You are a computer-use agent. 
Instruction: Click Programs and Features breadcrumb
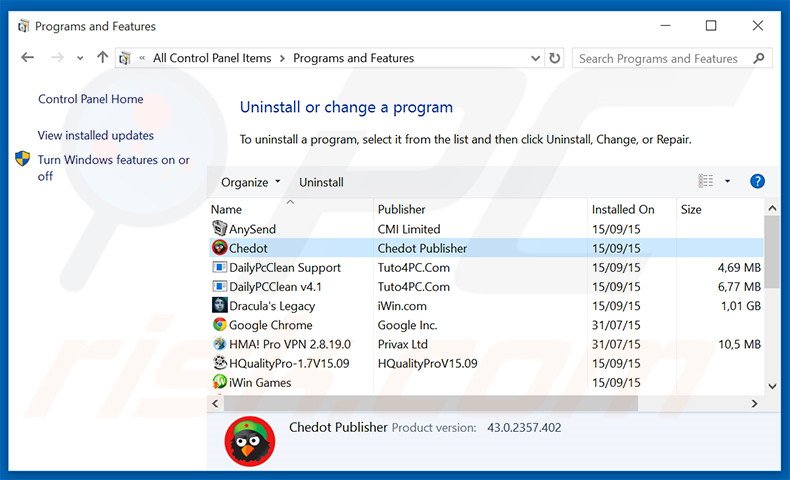tap(354, 58)
